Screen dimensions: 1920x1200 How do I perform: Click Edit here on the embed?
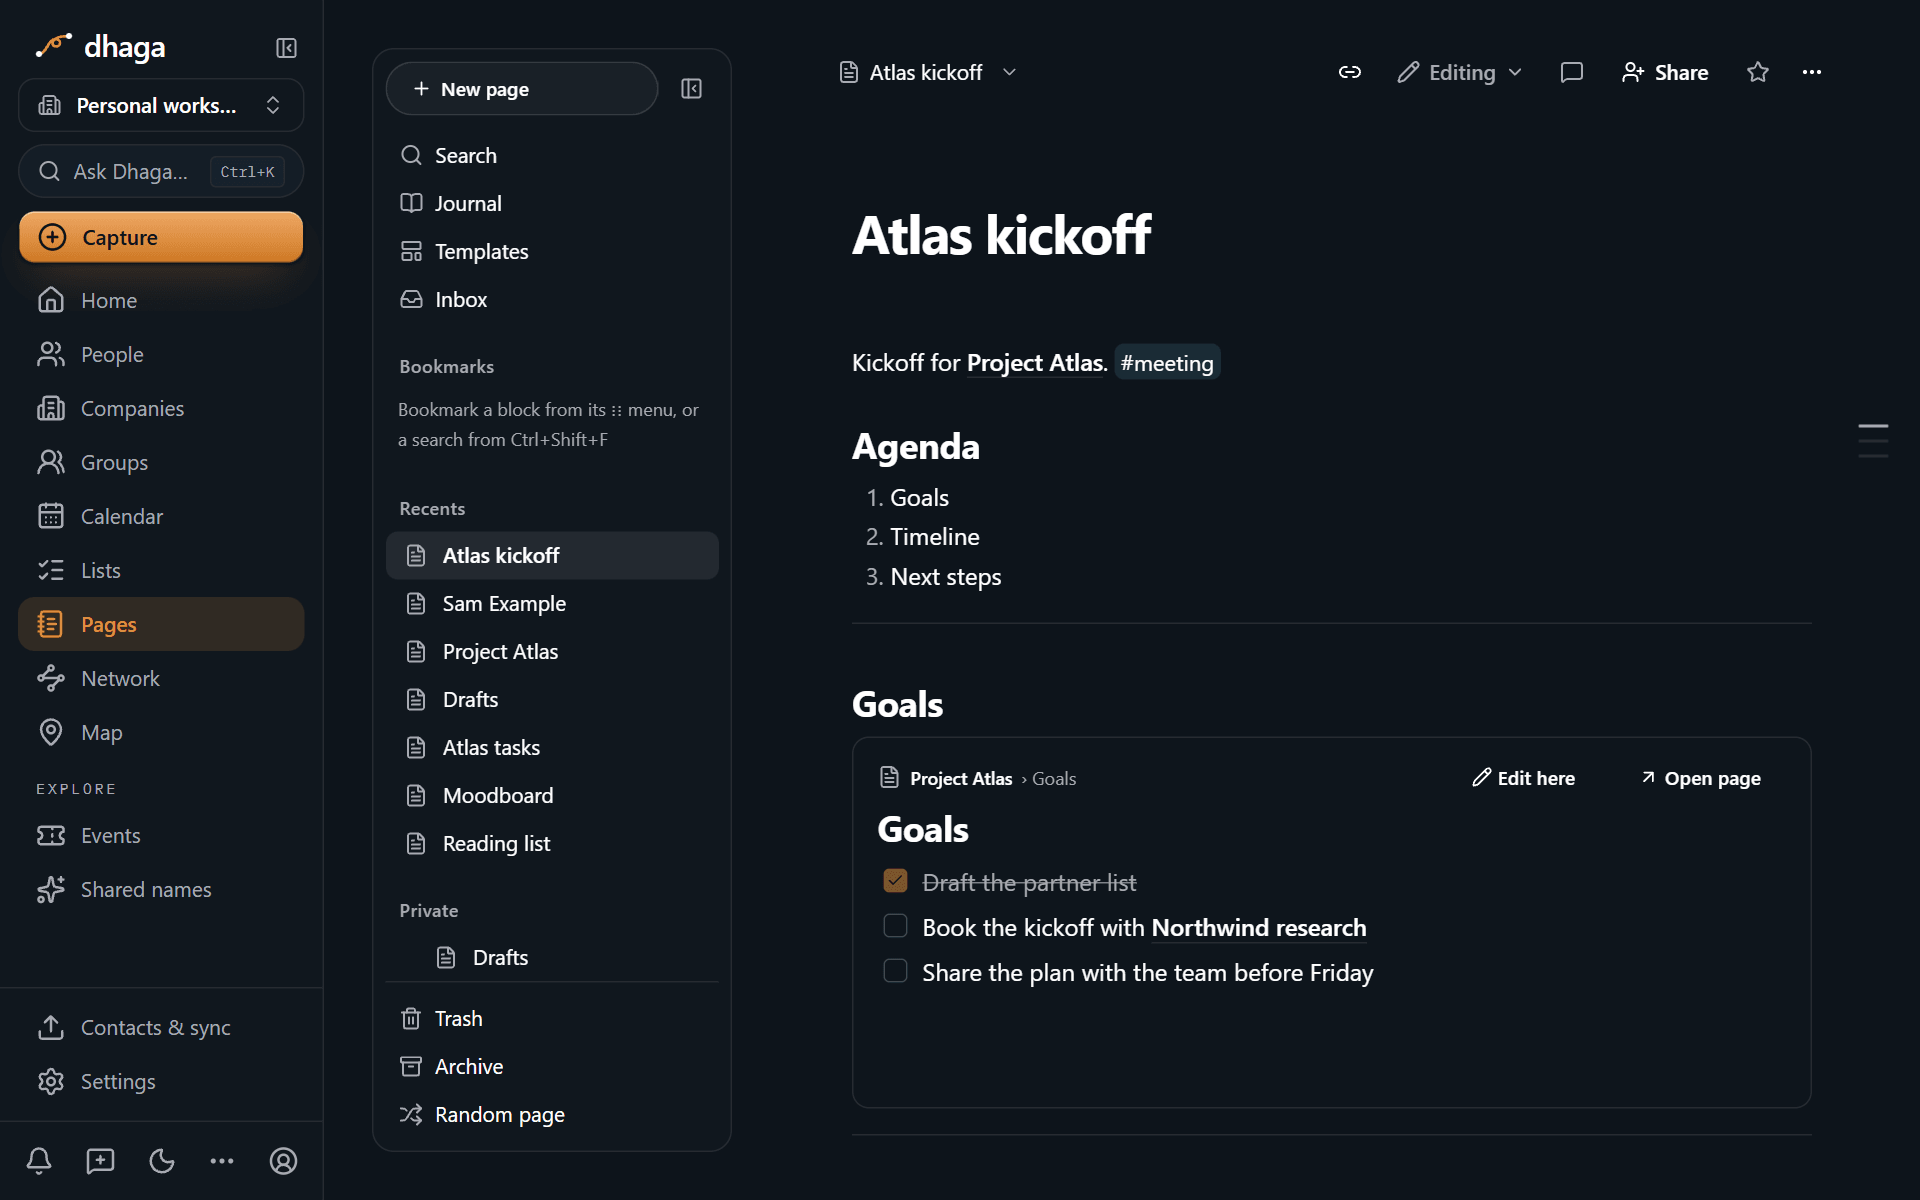[1523, 778]
